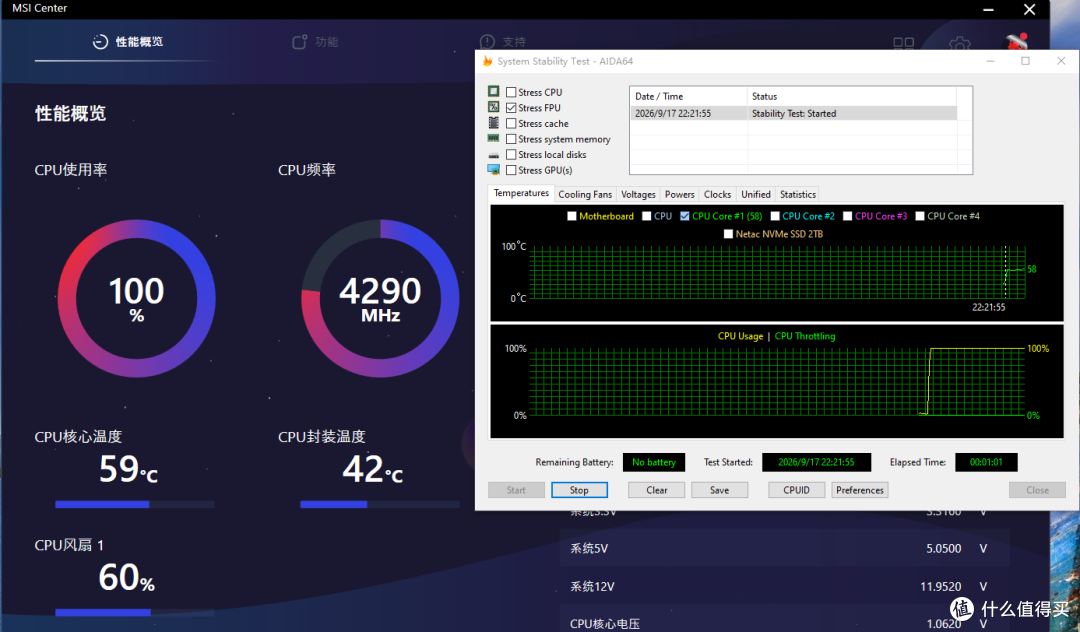Image resolution: width=1080 pixels, height=632 pixels.
Task: Toggle the CPU Core #4 checkbox
Action: [920, 216]
